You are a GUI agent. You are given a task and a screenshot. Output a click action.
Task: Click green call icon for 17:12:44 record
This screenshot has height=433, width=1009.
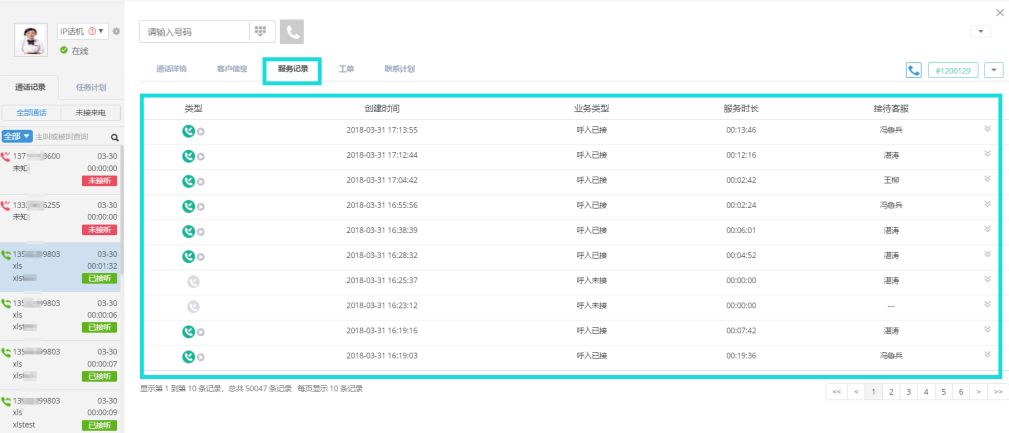pyautogui.click(x=188, y=156)
